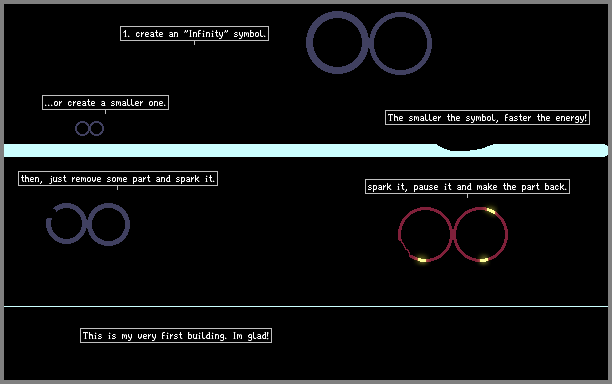Viewport: 612px width, 384px height.
Task: Click yellow spark at bottom of right red loop
Action: tap(483, 260)
